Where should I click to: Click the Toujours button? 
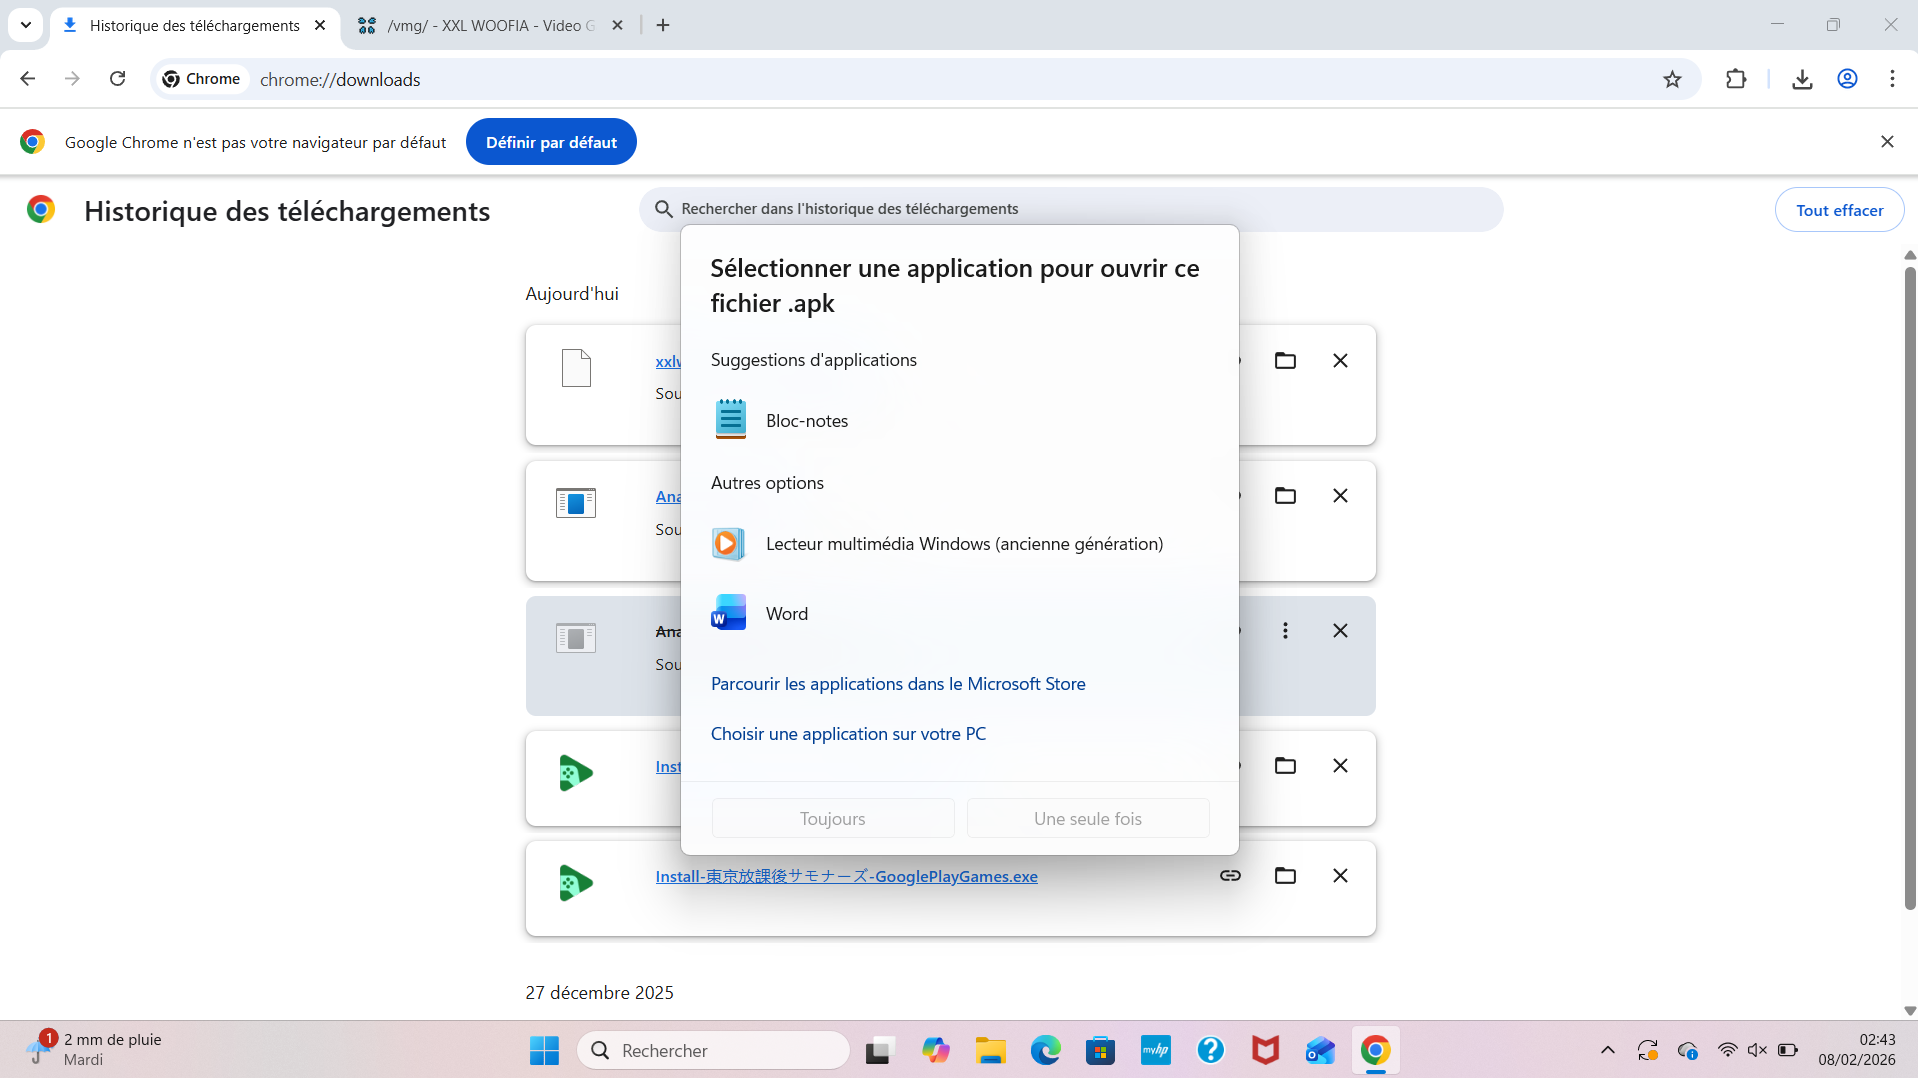tap(833, 818)
